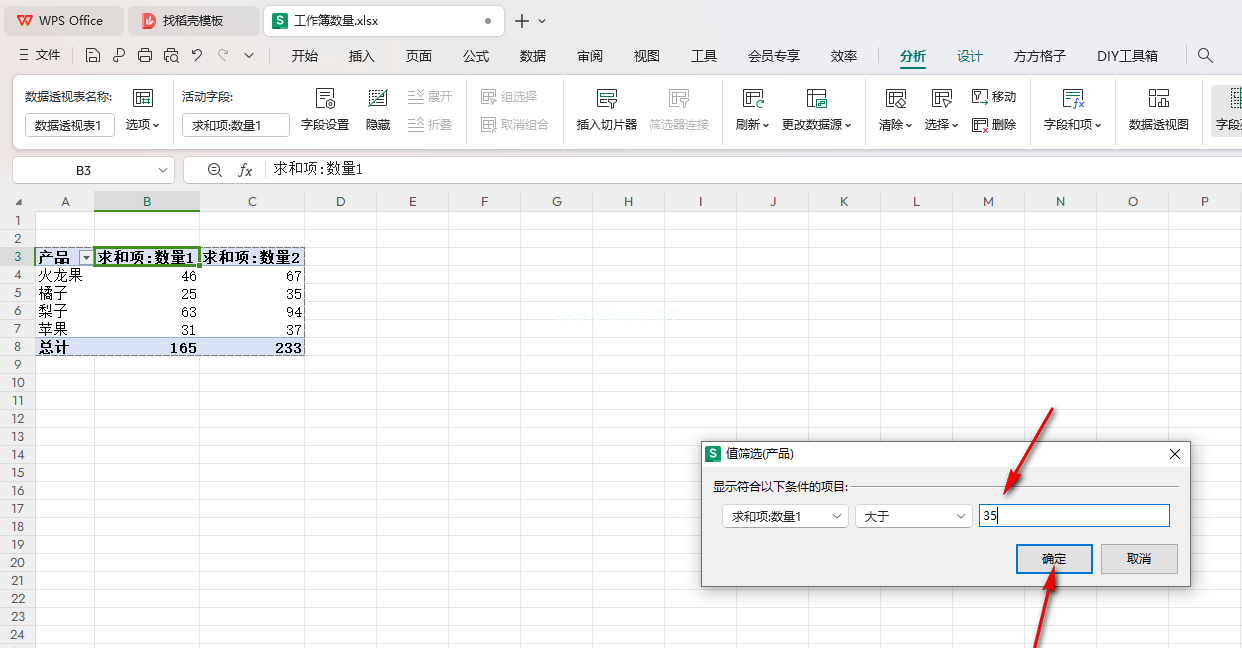Viewport: 1242px width, 648px height.
Task: Click the formula bar zoom icon
Action: point(214,170)
